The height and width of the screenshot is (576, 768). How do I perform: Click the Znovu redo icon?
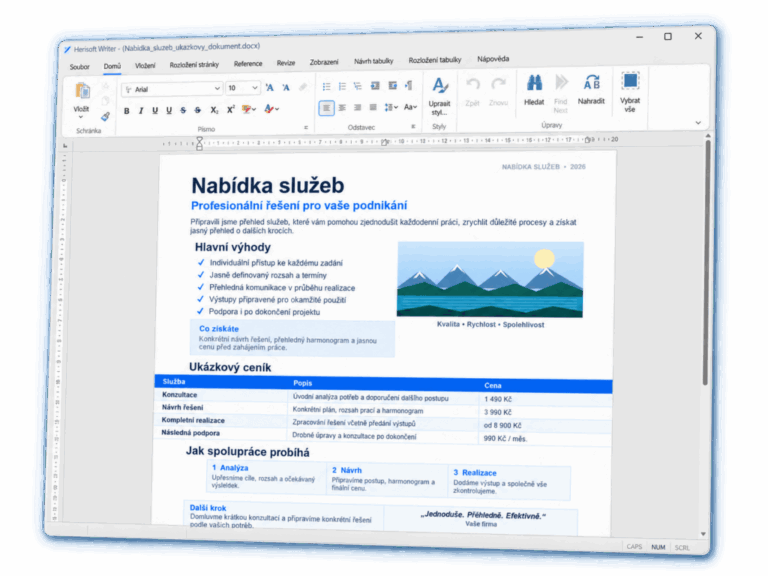coord(498,84)
